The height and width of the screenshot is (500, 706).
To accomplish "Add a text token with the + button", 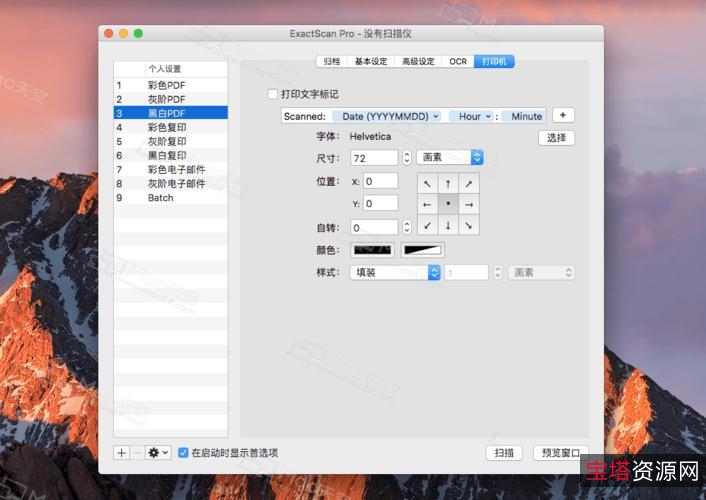I will coord(563,115).
